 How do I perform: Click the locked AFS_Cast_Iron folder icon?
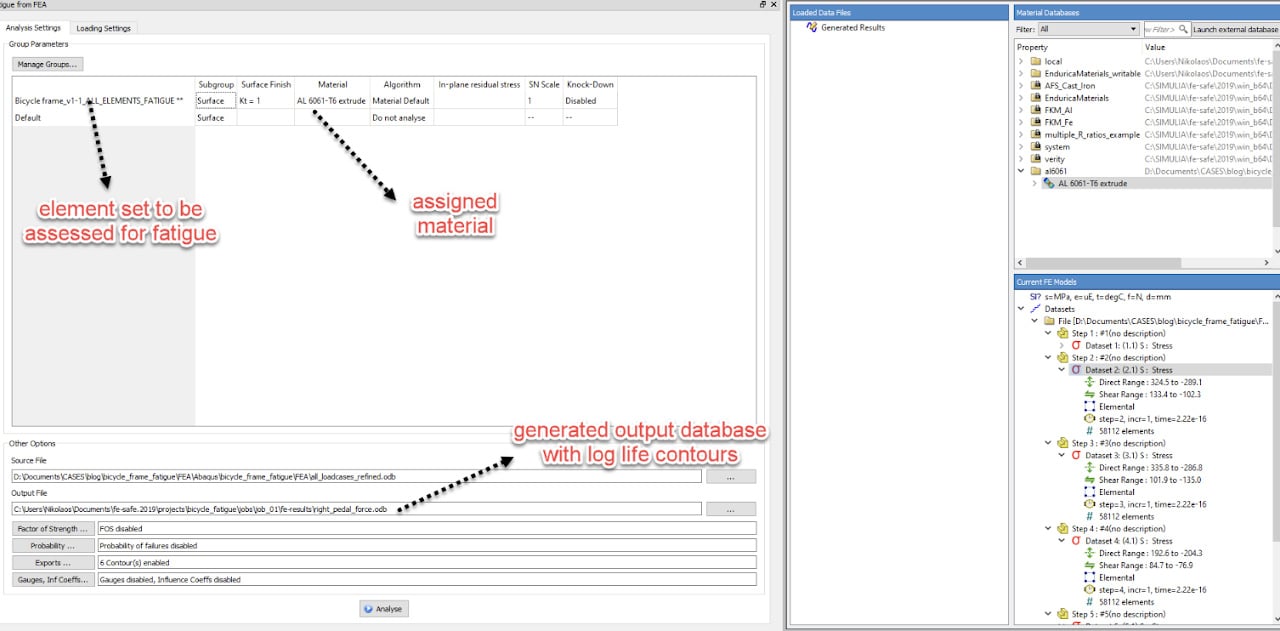(x=1035, y=86)
